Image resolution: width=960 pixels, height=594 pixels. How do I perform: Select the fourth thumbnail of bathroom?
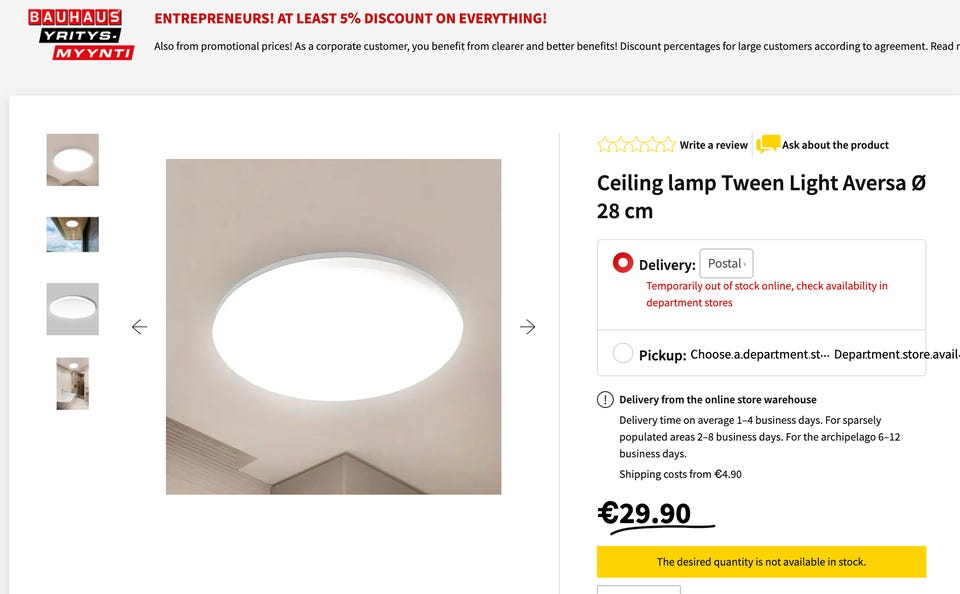click(73, 383)
